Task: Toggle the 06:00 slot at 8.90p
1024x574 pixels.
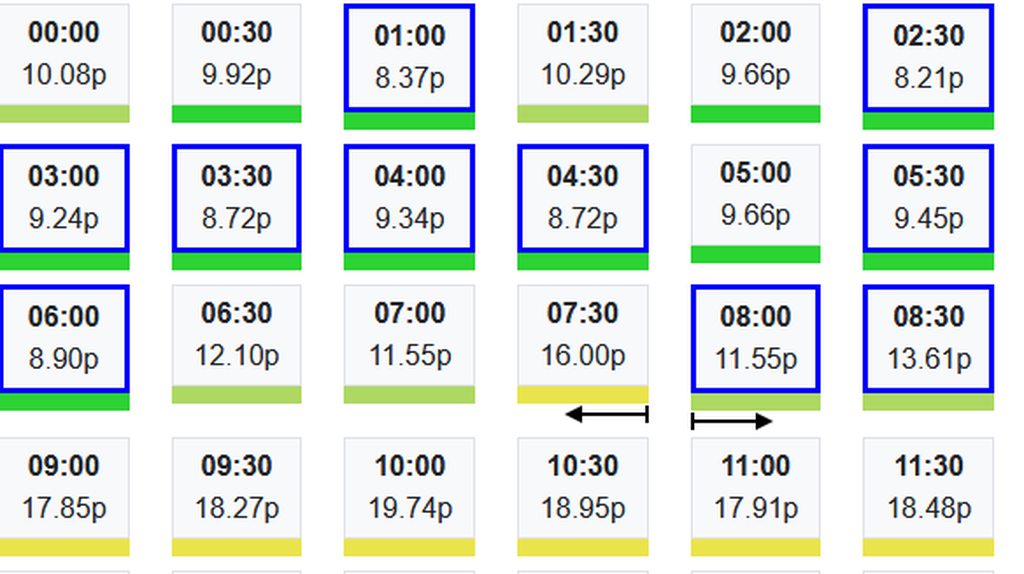Action: (x=64, y=338)
